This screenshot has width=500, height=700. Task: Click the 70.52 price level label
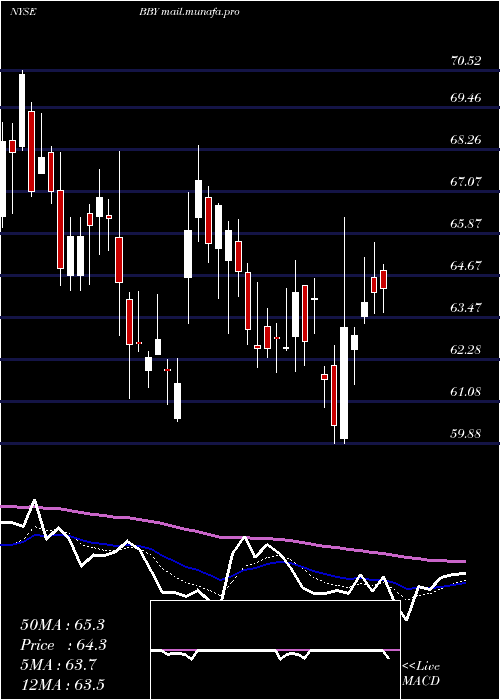[x=466, y=60]
